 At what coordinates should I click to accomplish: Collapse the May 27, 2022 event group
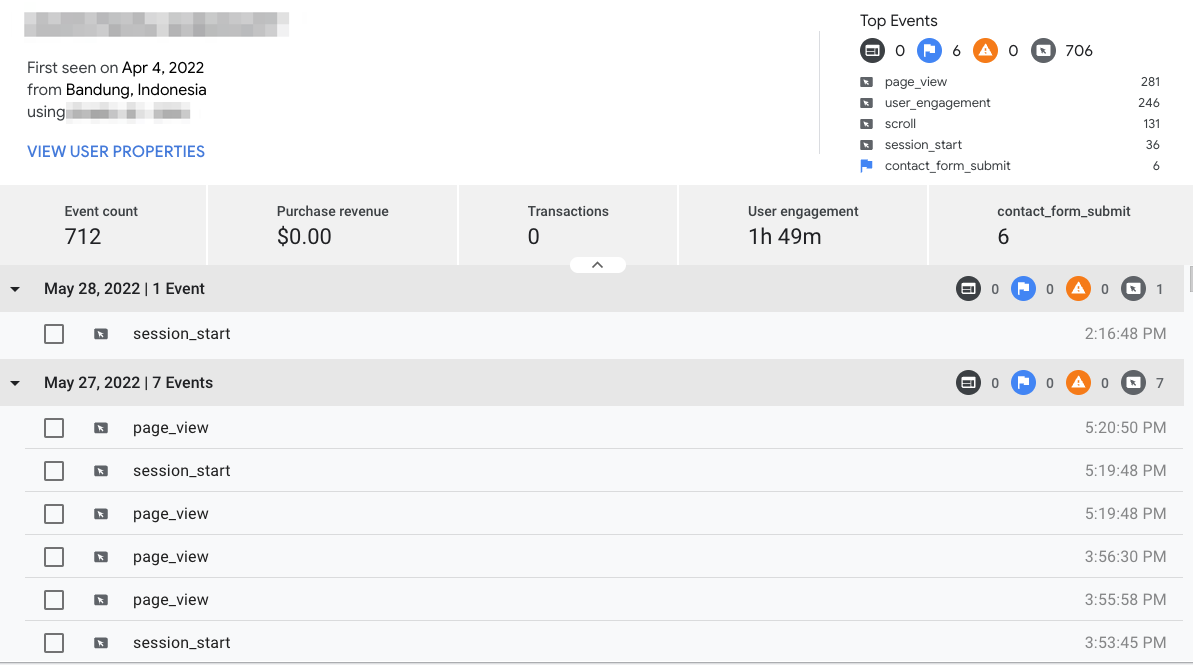pyautogui.click(x=15, y=383)
